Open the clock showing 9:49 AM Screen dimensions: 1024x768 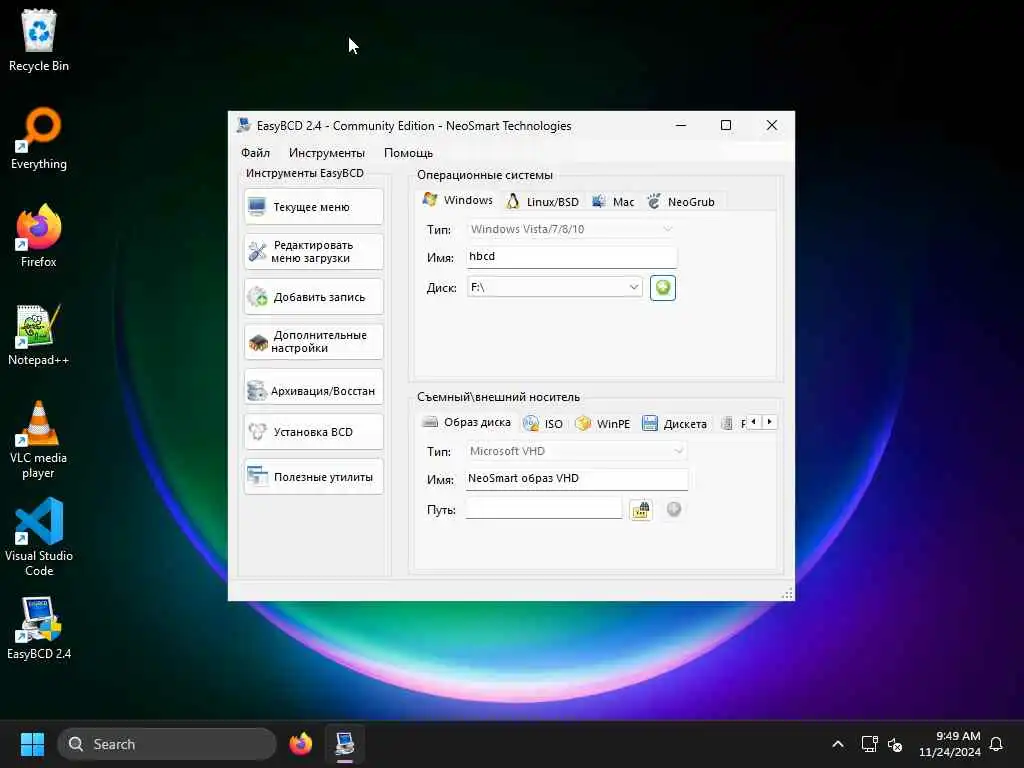pyautogui.click(x=950, y=744)
